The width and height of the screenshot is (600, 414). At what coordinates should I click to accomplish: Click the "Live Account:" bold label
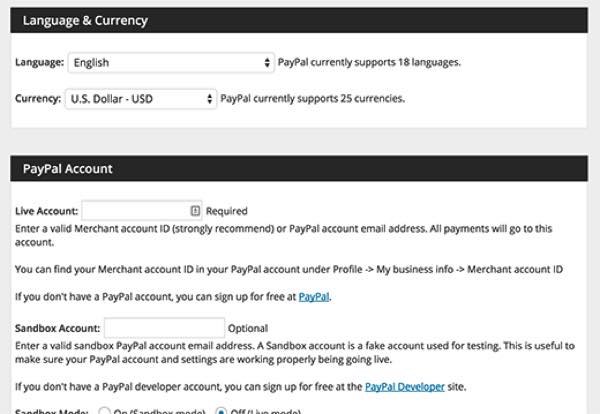[x=46, y=212]
